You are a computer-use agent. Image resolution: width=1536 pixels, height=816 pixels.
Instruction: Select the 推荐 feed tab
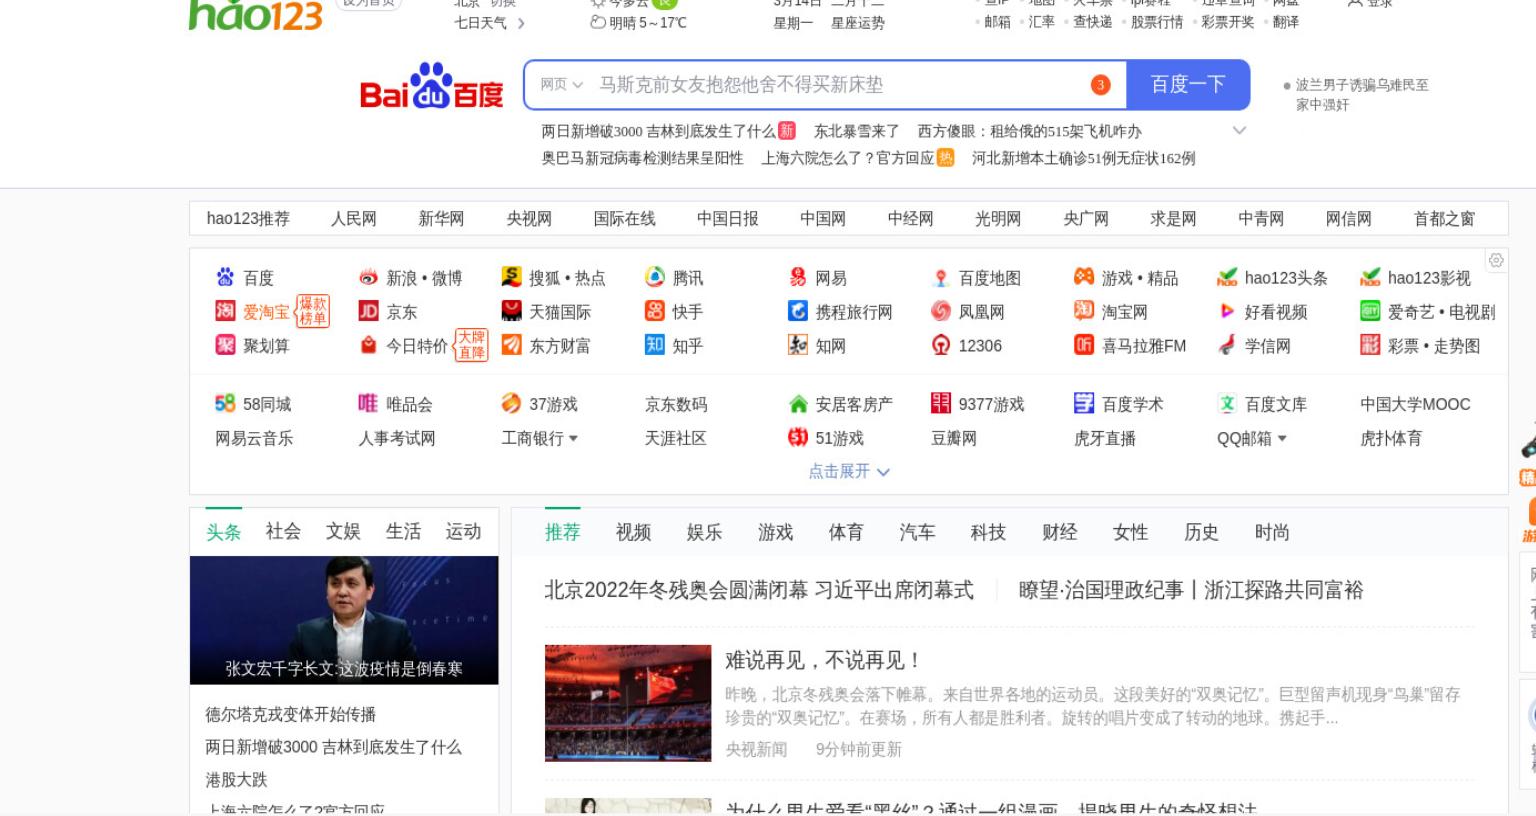point(562,532)
